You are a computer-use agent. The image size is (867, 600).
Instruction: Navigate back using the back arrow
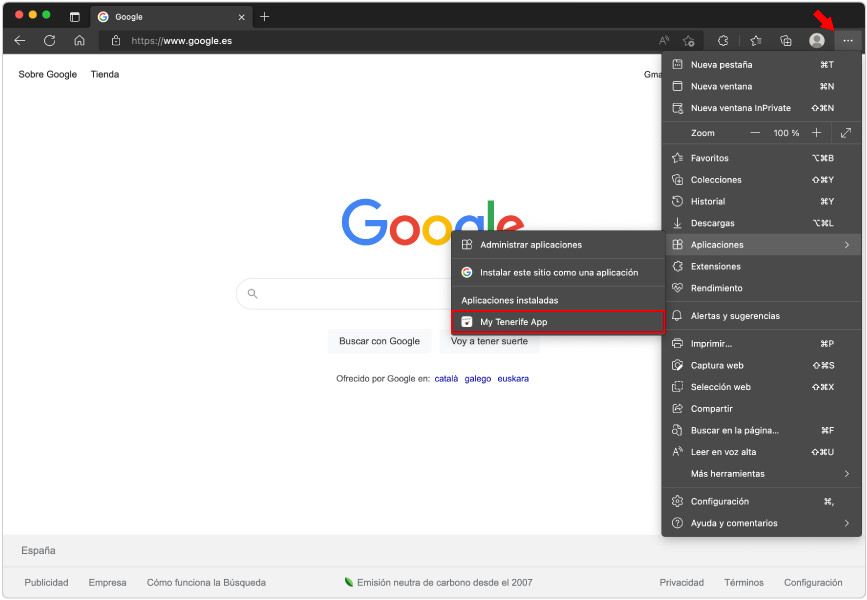20,42
